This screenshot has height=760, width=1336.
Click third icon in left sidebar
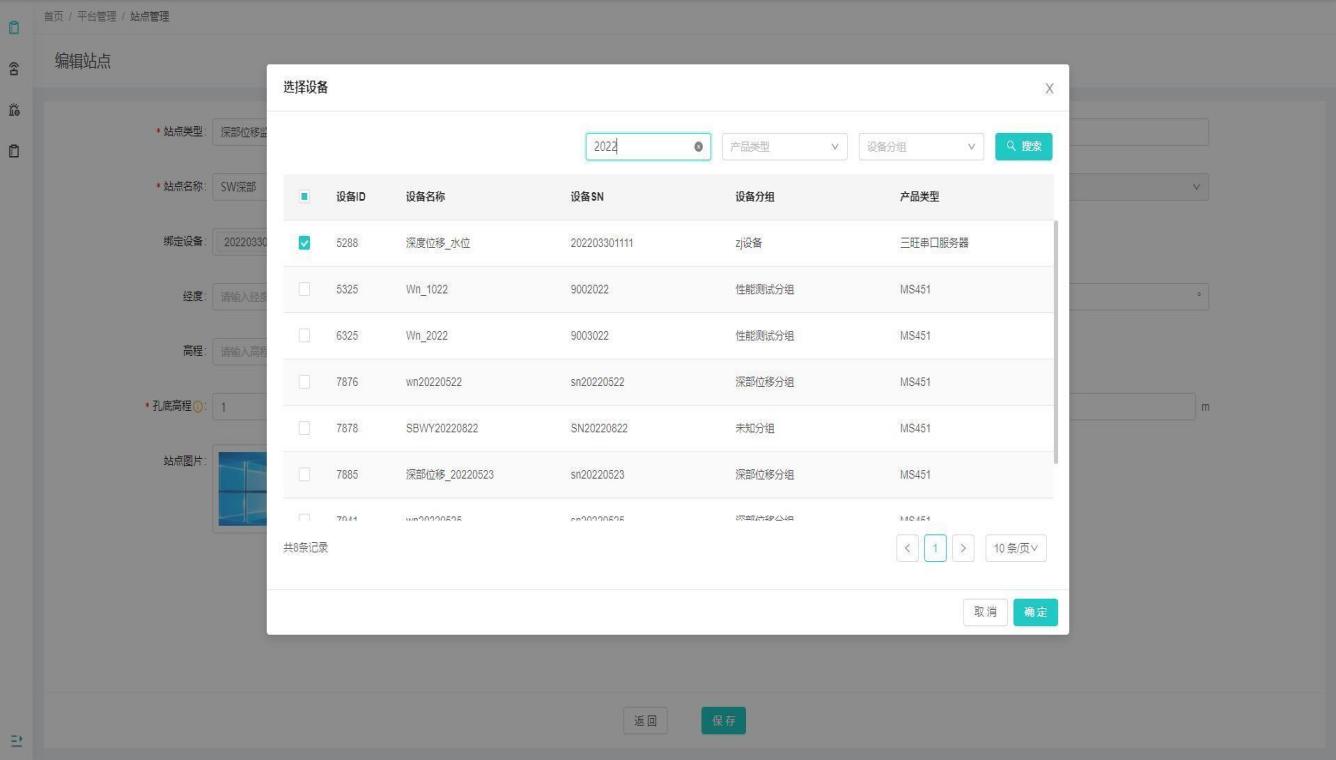(x=15, y=110)
